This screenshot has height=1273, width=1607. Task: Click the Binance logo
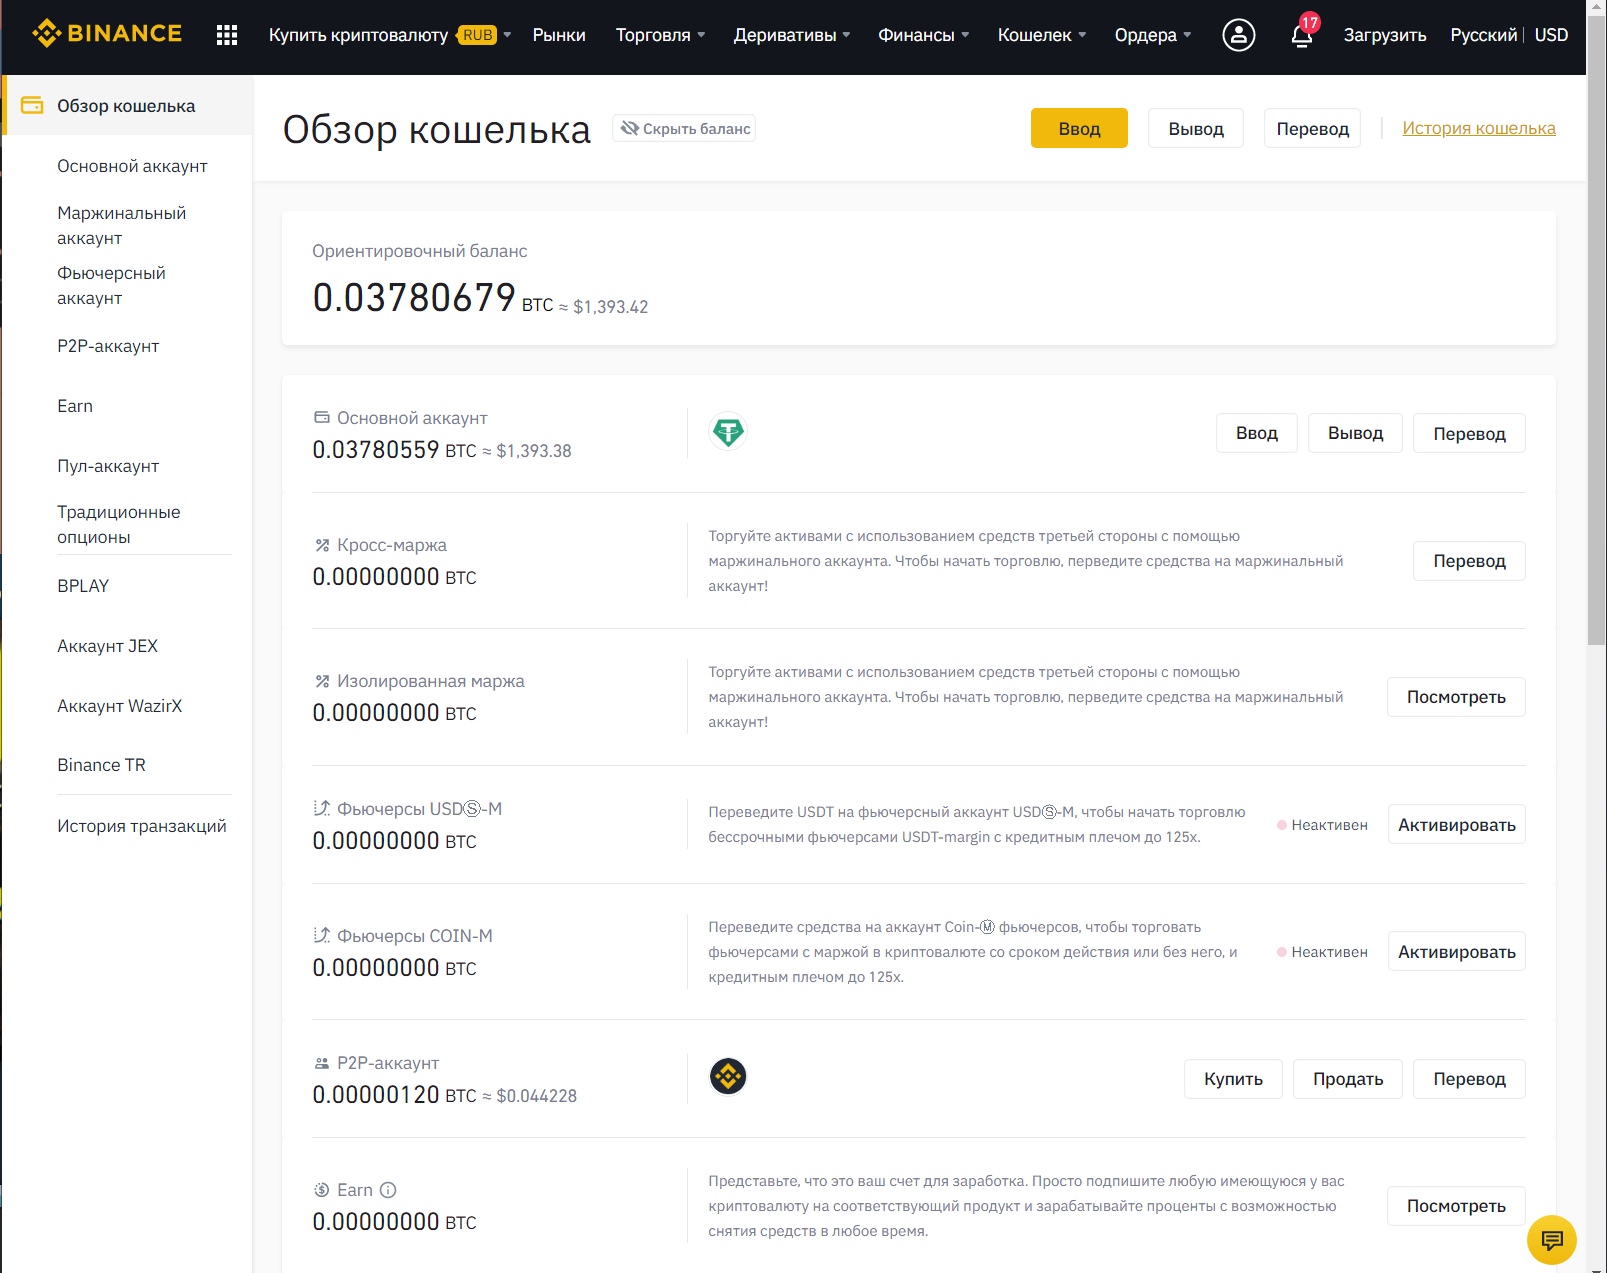[x=107, y=34]
